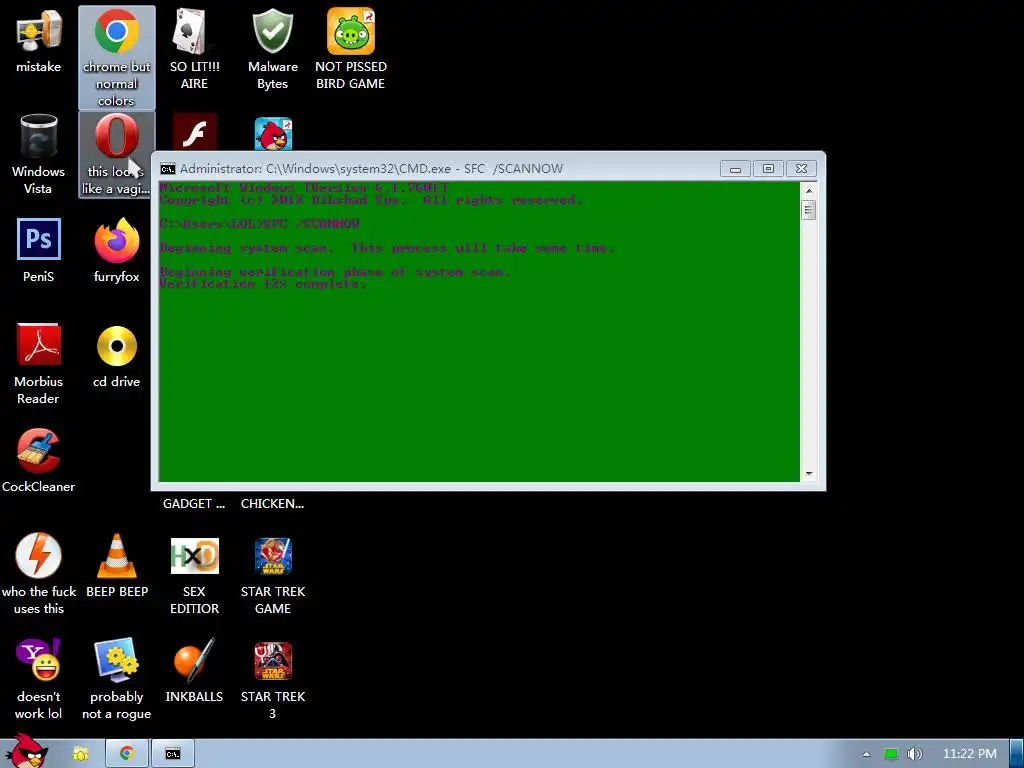Launch the 'furryfox' Firefox icon
The width and height of the screenshot is (1024, 768).
116,251
